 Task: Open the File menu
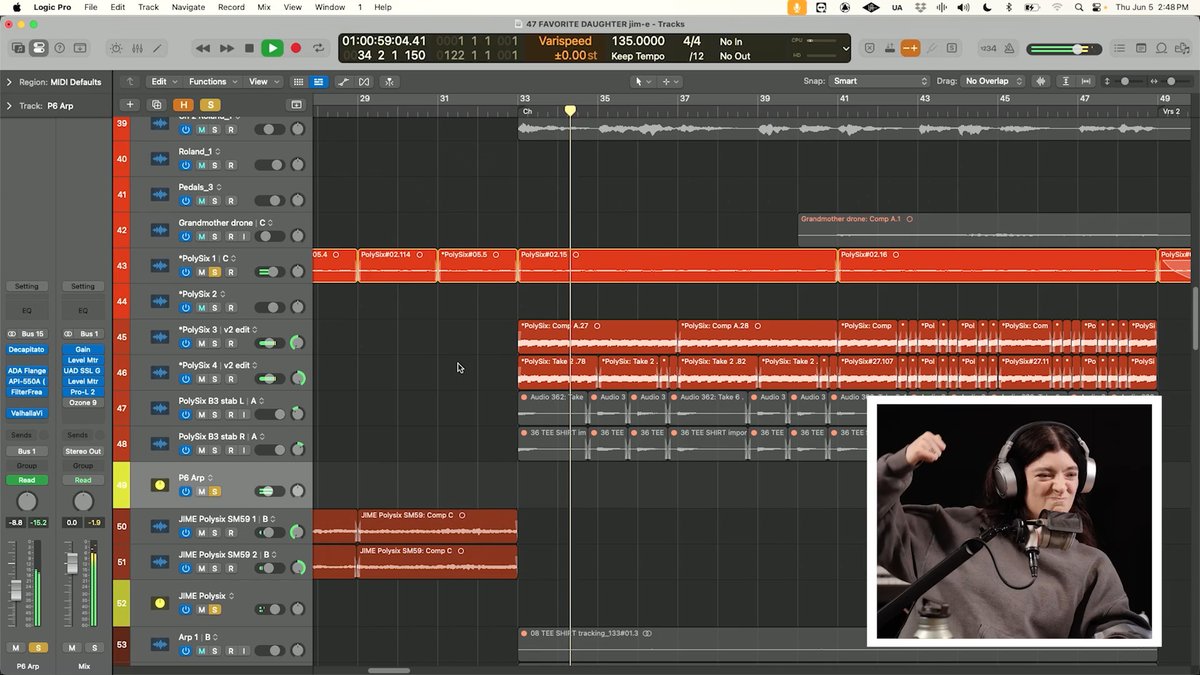pyautogui.click(x=90, y=7)
